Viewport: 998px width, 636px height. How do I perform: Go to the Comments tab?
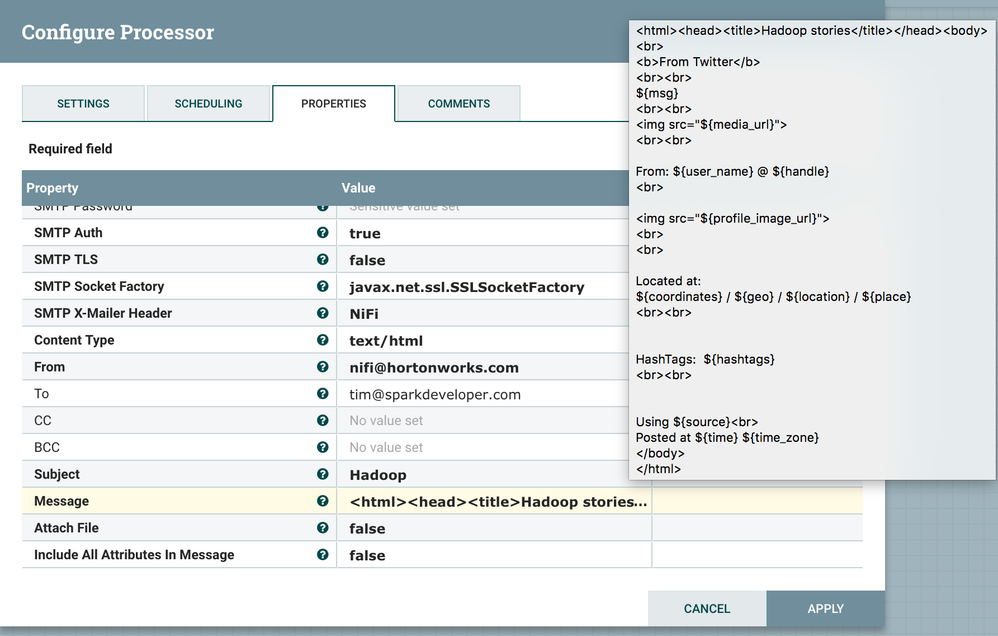(x=458, y=104)
